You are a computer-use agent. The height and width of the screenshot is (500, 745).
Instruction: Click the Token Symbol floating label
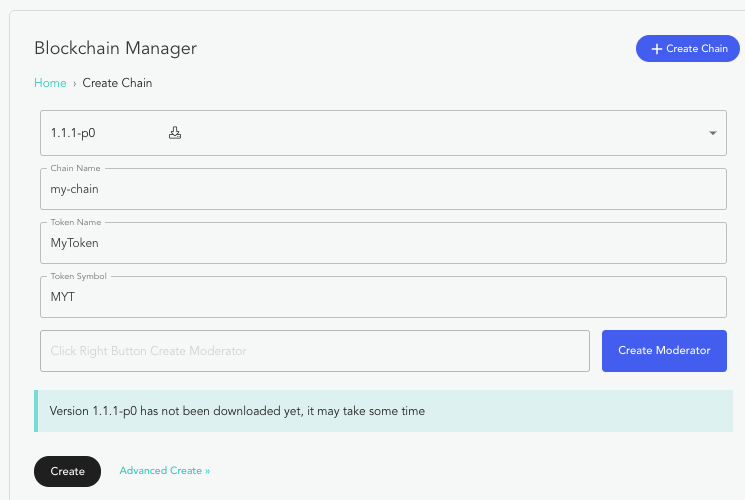[x=78, y=276]
